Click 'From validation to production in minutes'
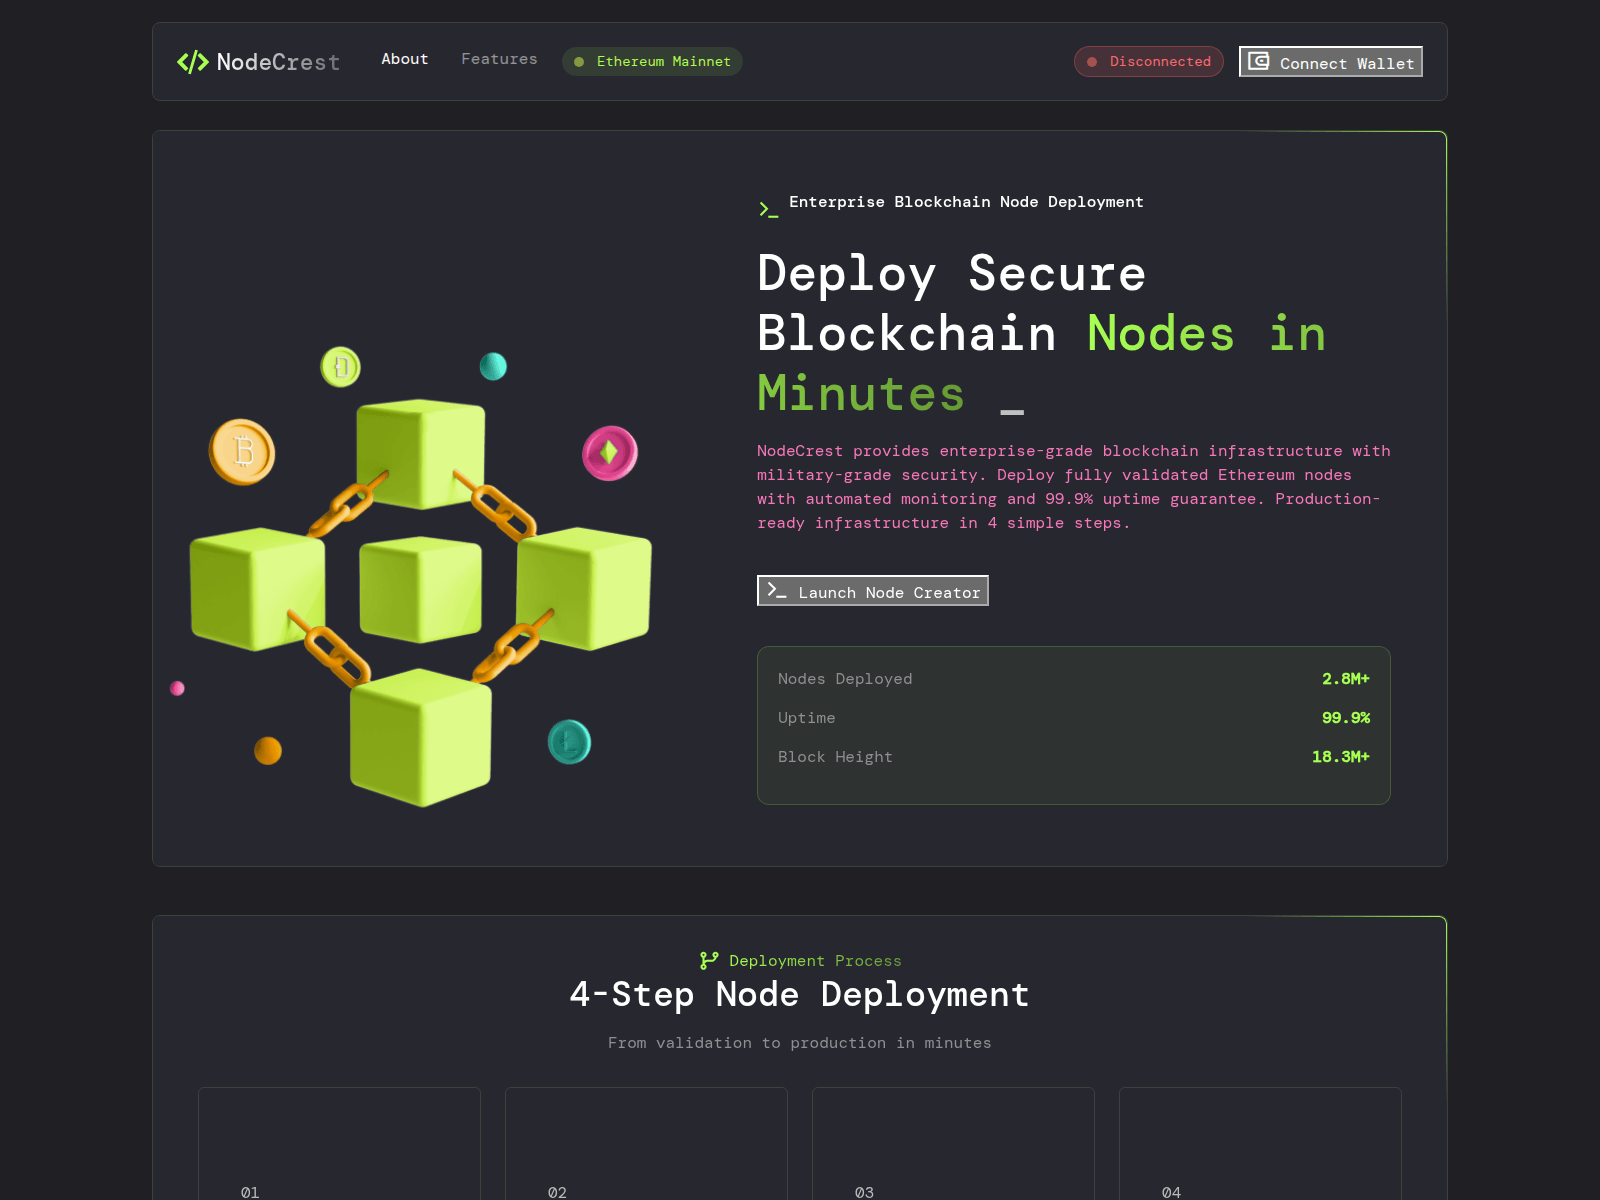The image size is (1600, 1200). point(800,1043)
